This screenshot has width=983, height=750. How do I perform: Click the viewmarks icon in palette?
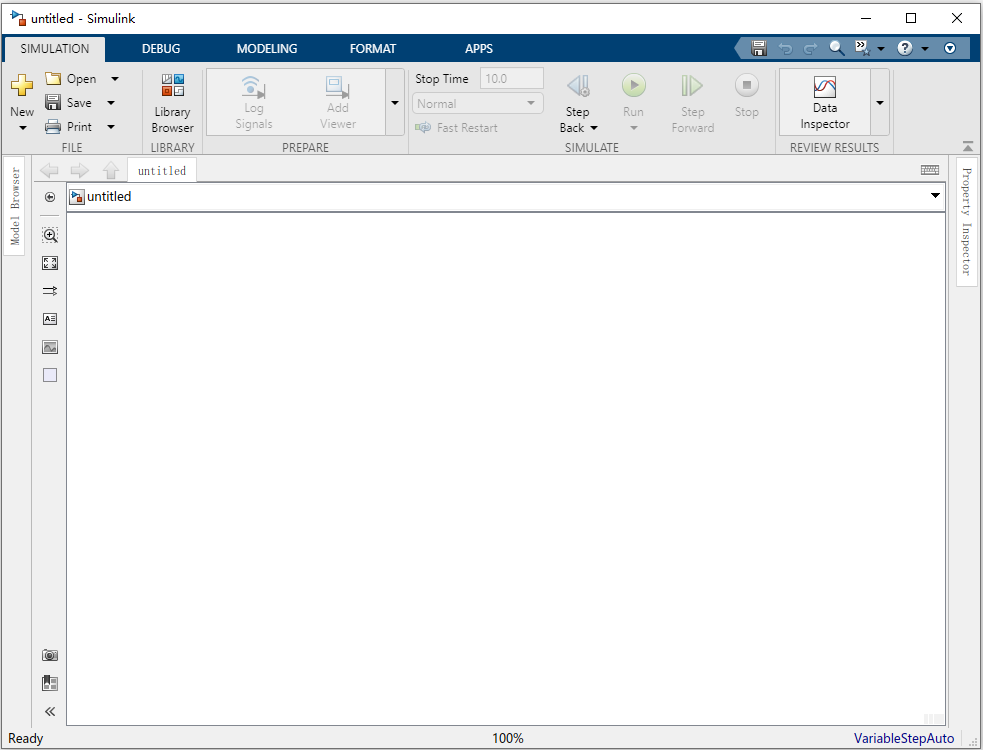point(50,683)
